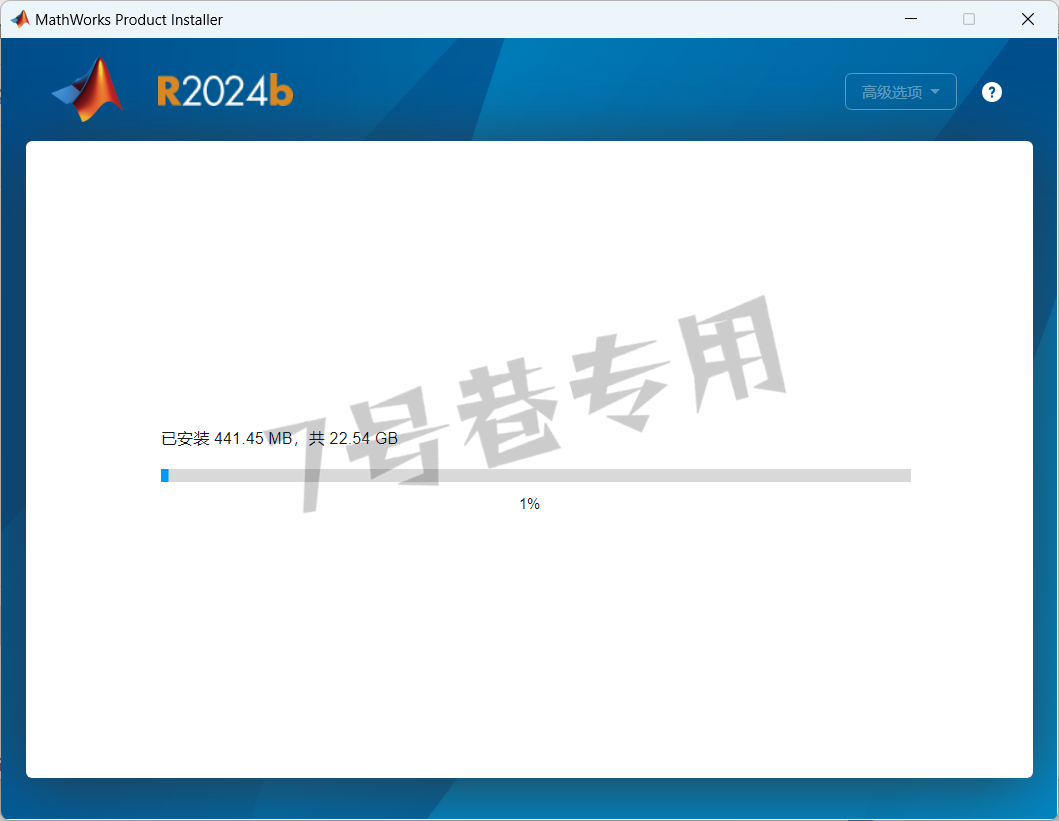Close the MathWorks Product Installer window
This screenshot has height=821, width=1059.
click(1028, 19)
